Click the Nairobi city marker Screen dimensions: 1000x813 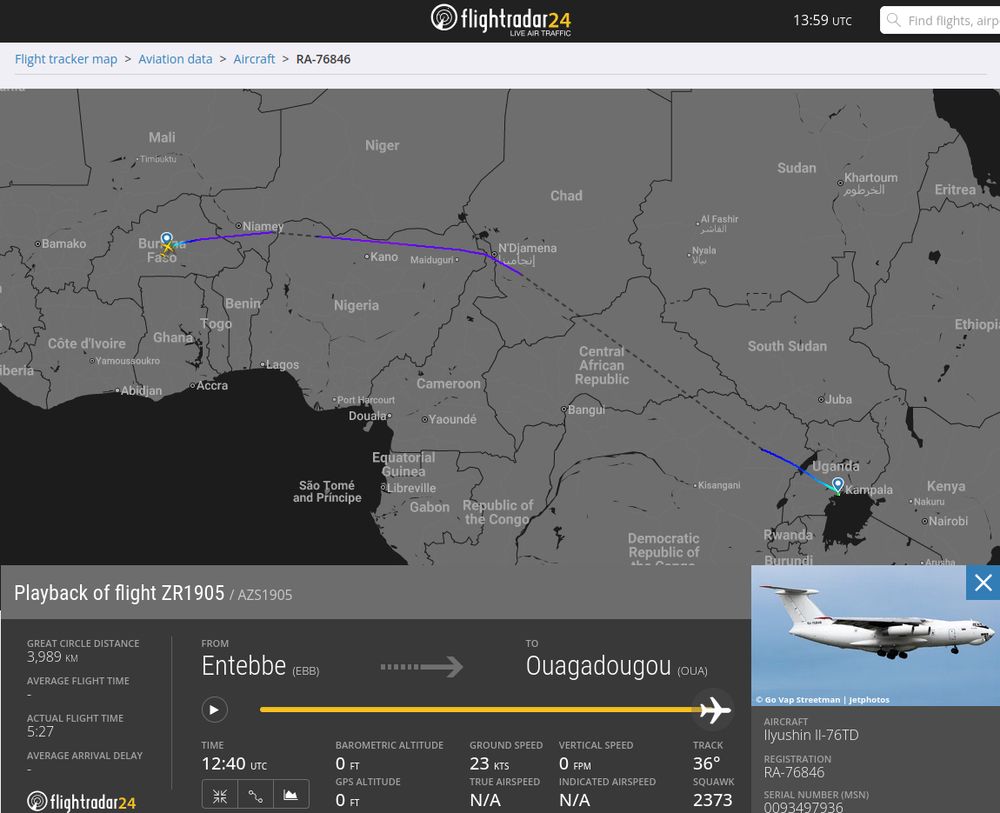coord(924,521)
